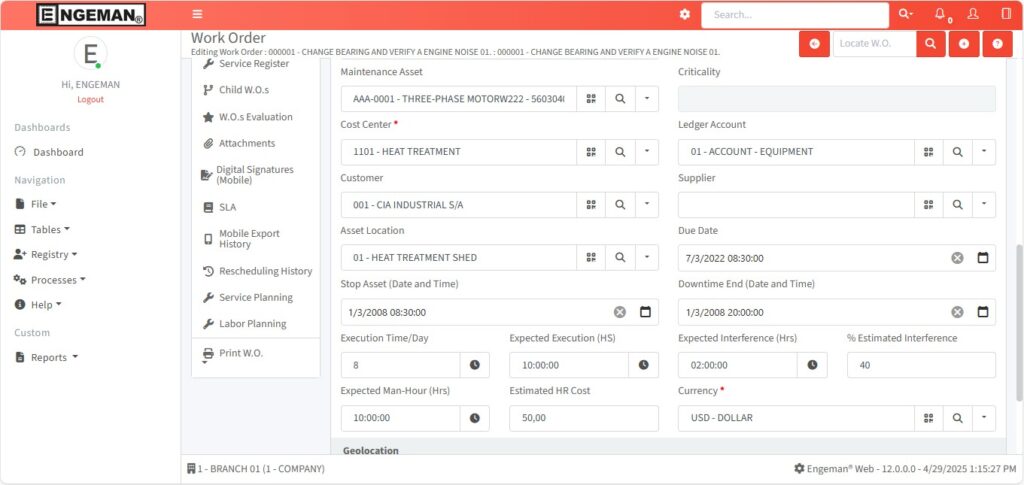Click the user profile icon in header

(973, 14)
